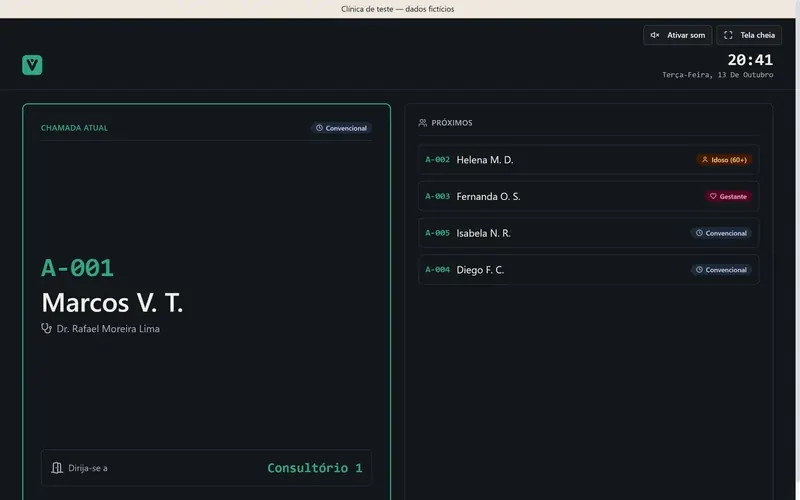This screenshot has height=500, width=800.
Task: Select queue row A-002 Helena M. D.
Action: click(x=588, y=160)
